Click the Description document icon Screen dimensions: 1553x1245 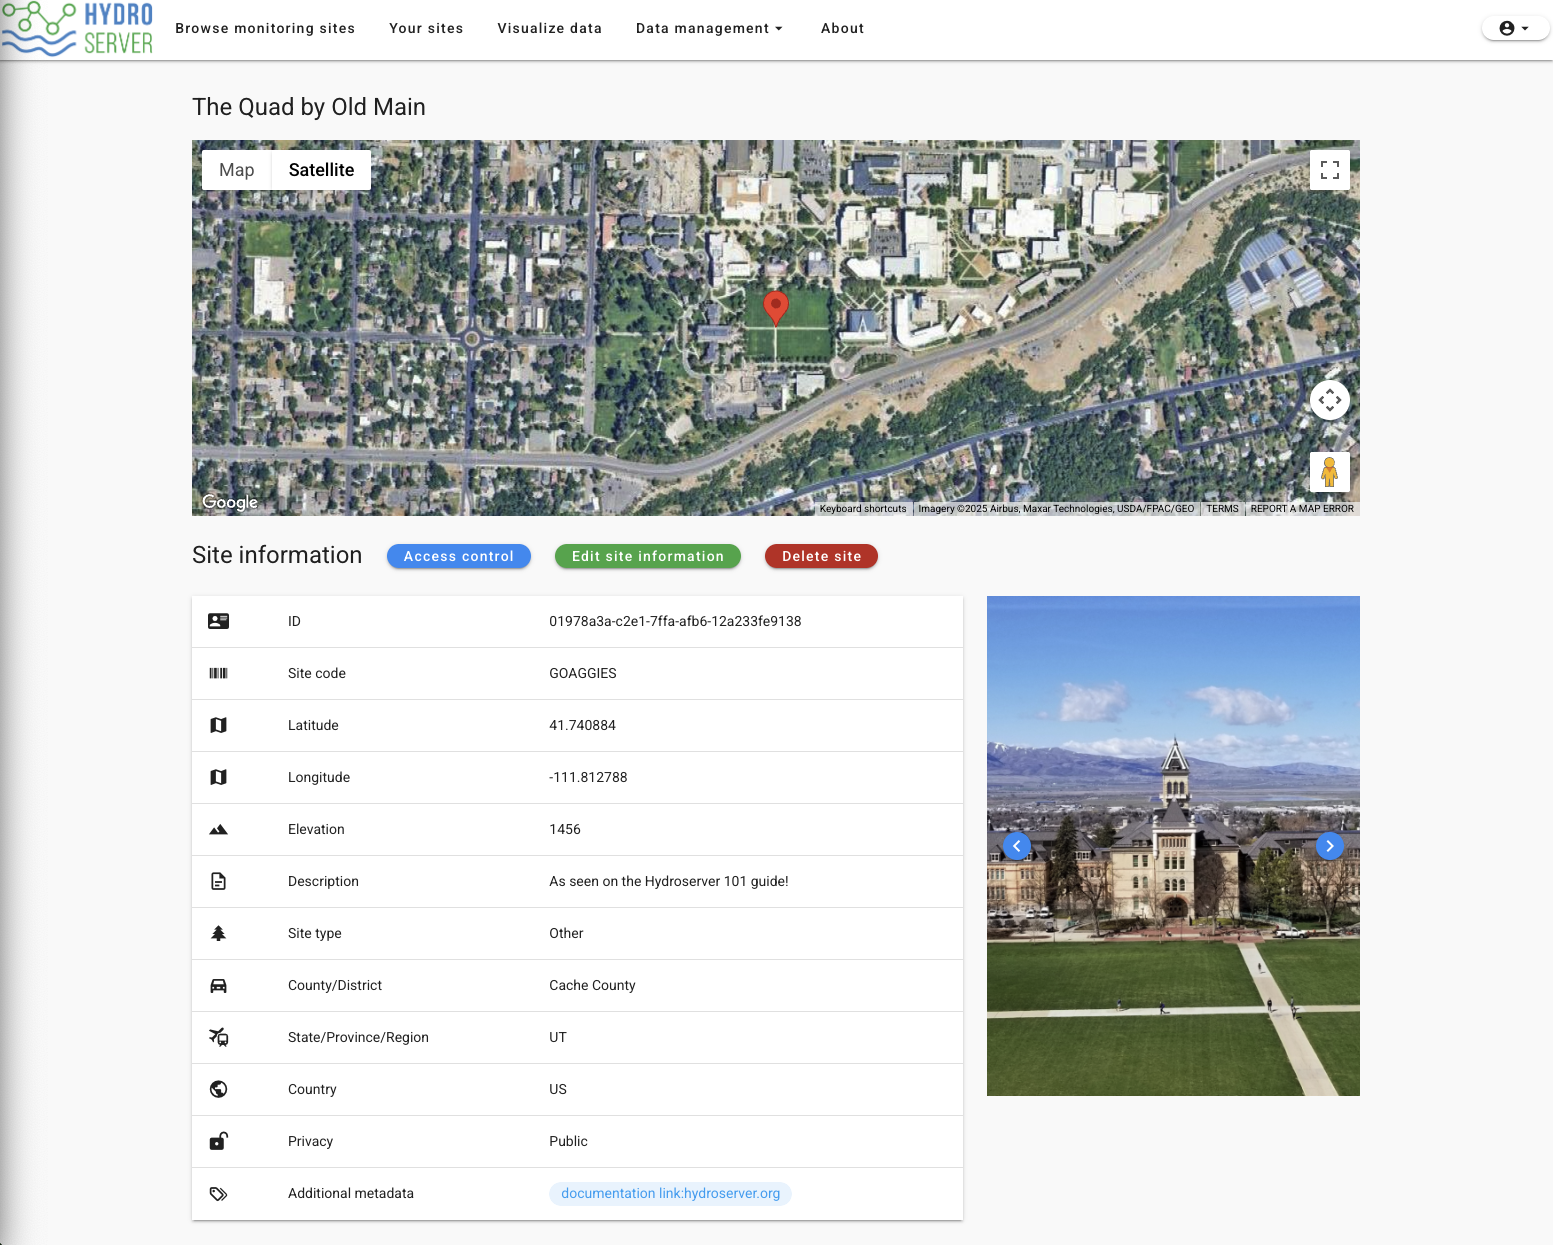coord(218,881)
